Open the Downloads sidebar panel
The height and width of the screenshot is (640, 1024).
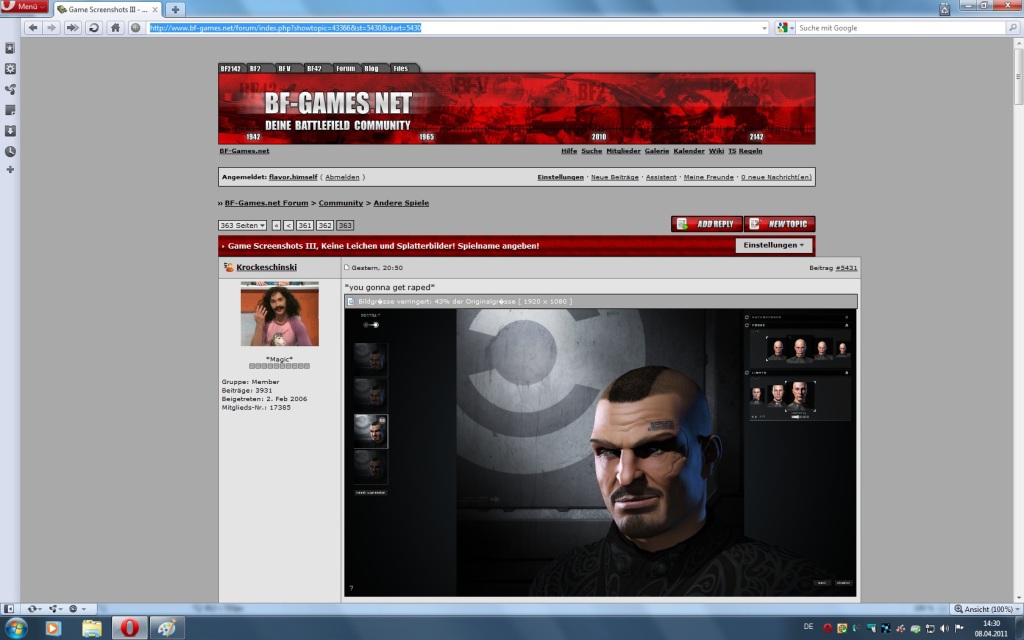tap(10, 131)
